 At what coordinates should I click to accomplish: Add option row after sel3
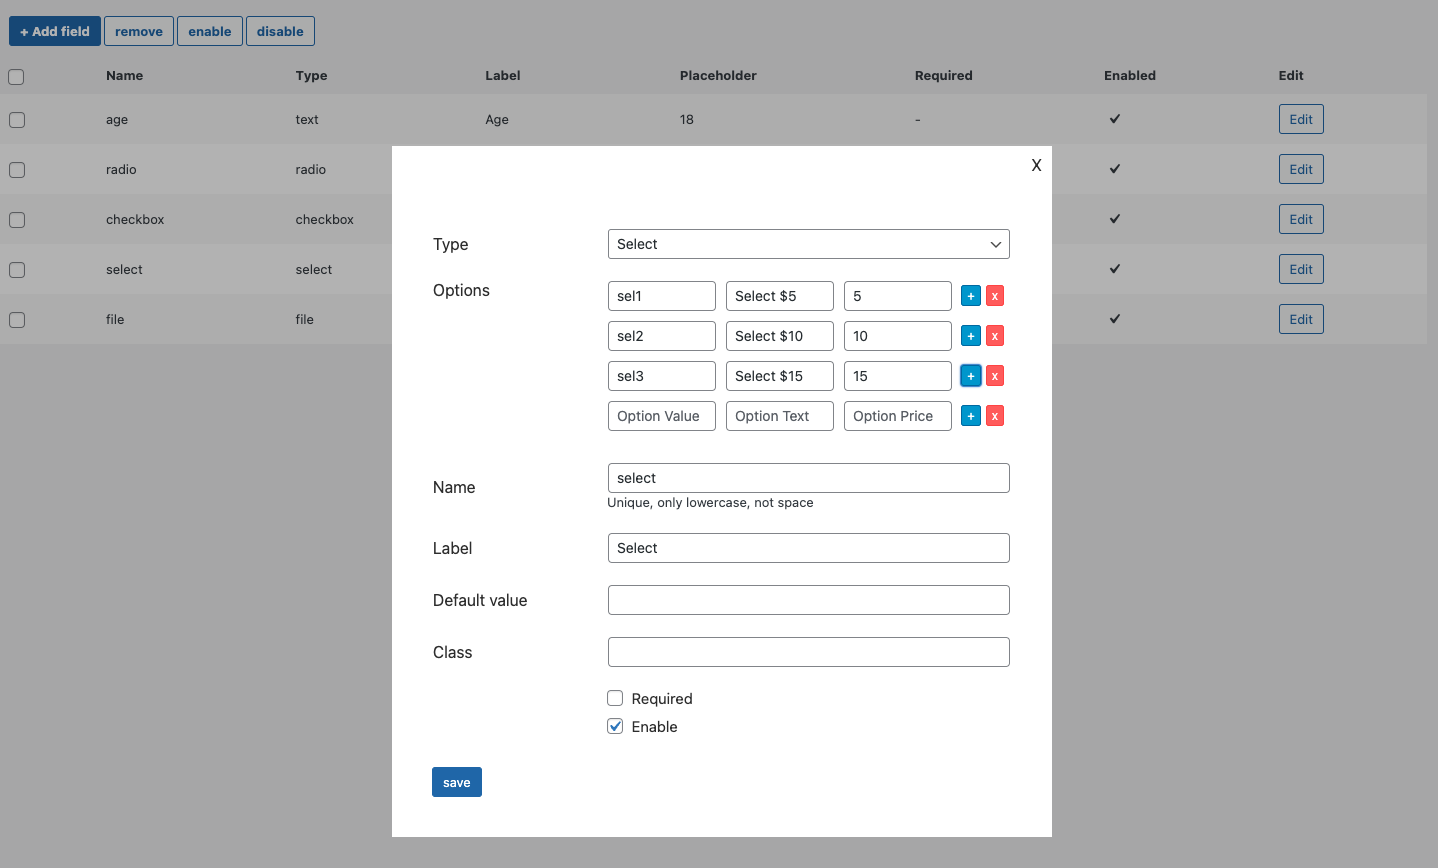point(970,376)
